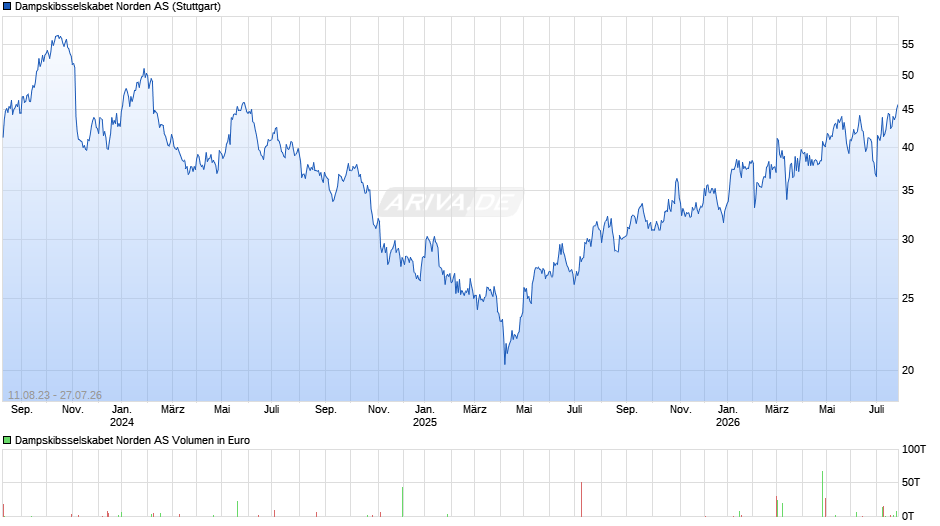
Task: Click the peak of the price line near 56
Action: click(58, 36)
